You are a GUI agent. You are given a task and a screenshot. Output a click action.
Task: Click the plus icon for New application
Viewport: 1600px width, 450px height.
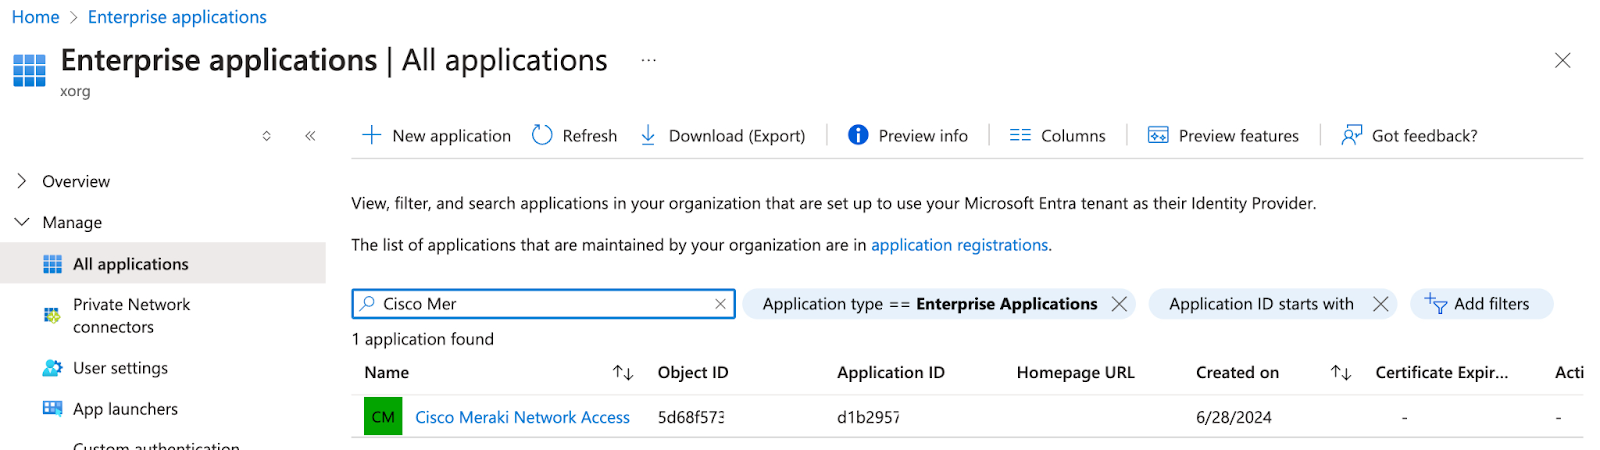click(371, 135)
